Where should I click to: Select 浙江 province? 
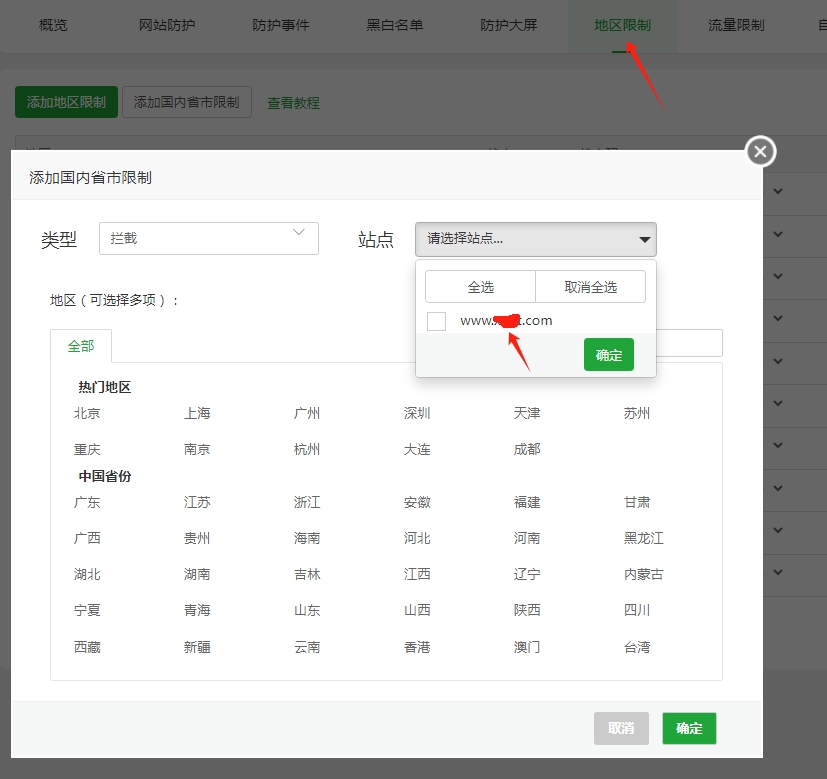[x=307, y=502]
